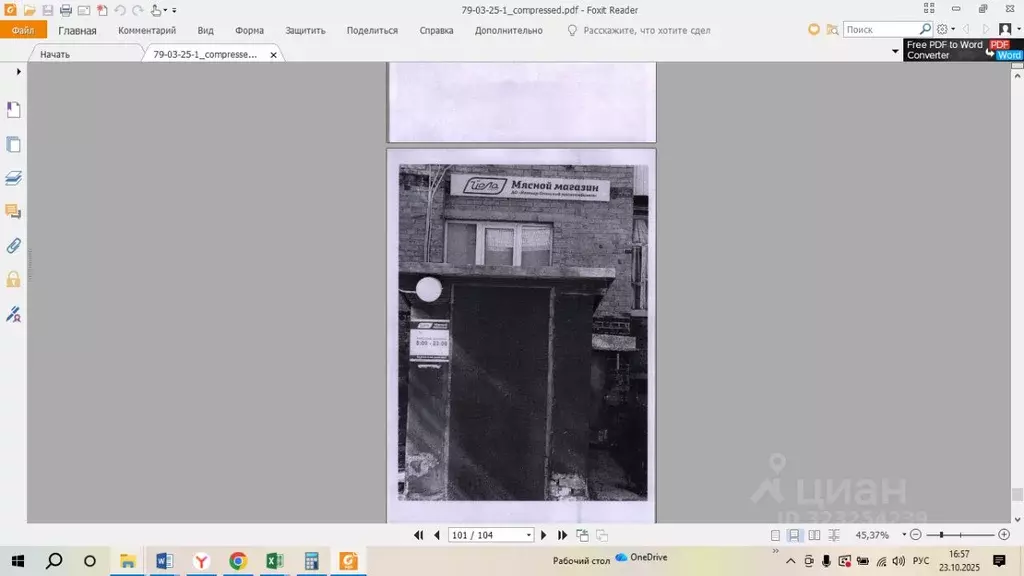Image resolution: width=1024 pixels, height=576 pixels.
Task: Open the Security lock panel
Action: click(x=14, y=280)
